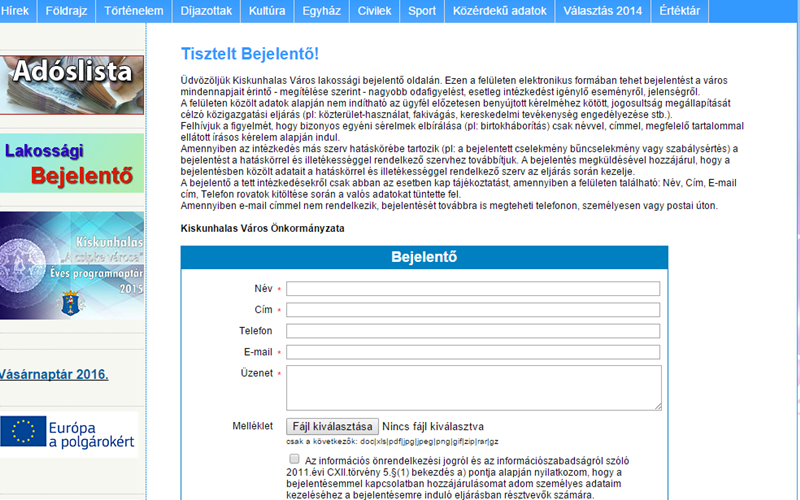
Task: Open the Vásárnaptár 2016 link
Action: 54,375
